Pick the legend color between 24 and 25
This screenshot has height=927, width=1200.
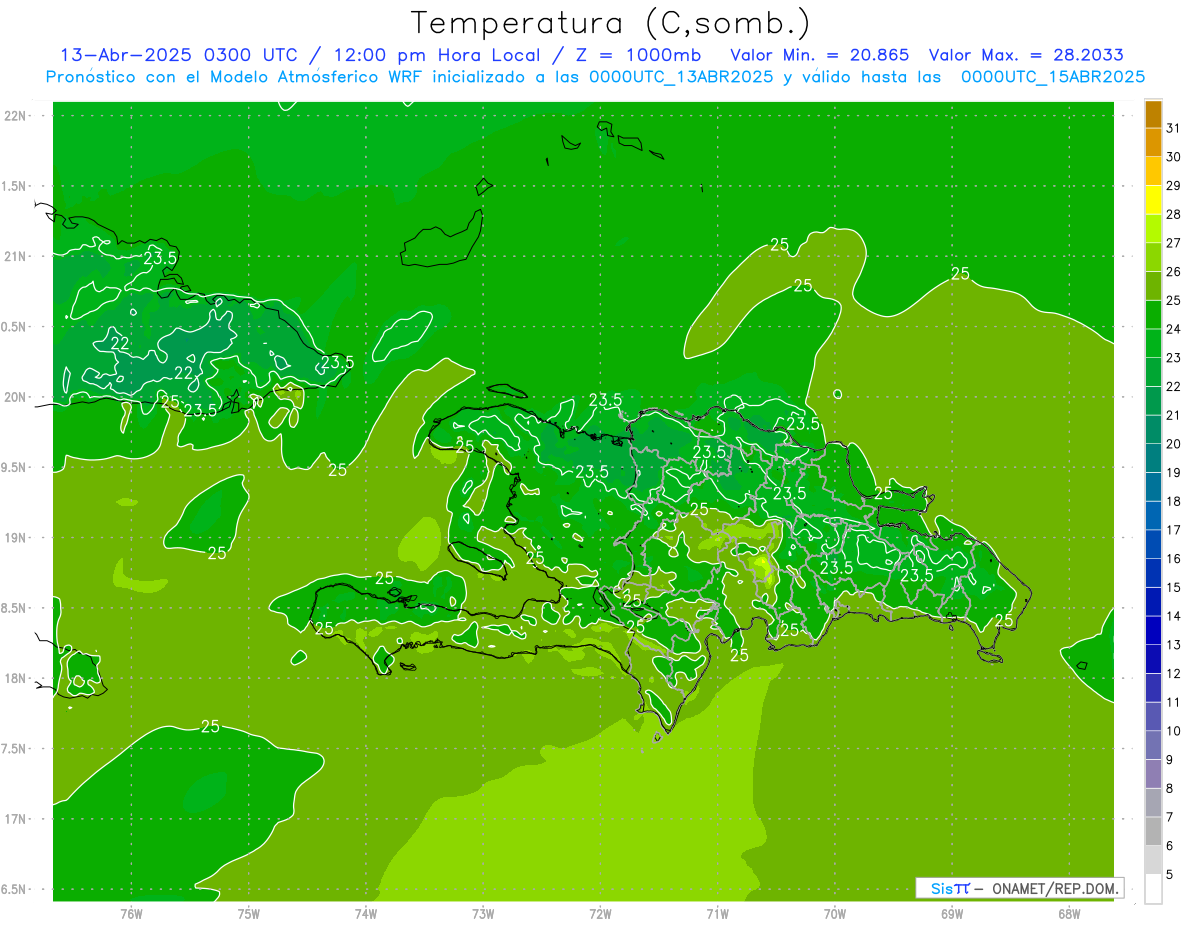[x=1153, y=315]
